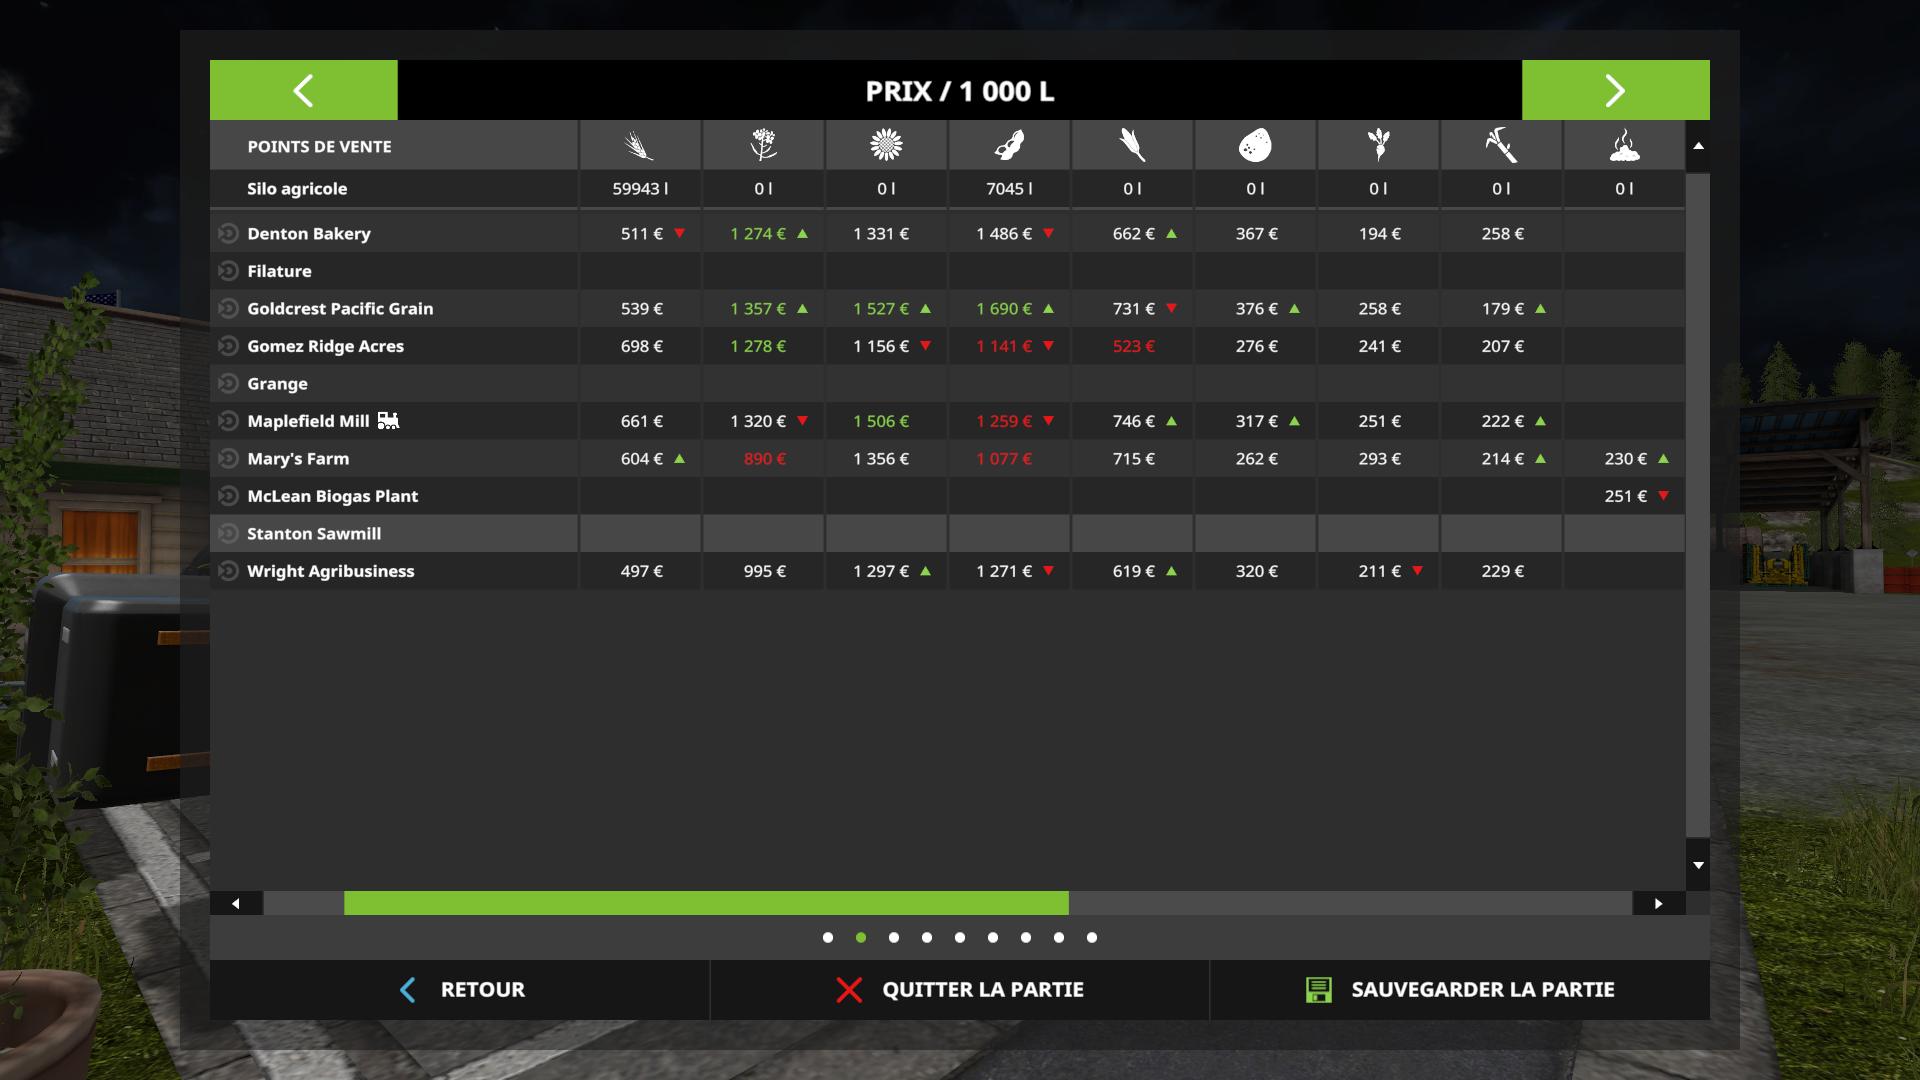
Task: Select the canola flower column icon
Action: 763,146
